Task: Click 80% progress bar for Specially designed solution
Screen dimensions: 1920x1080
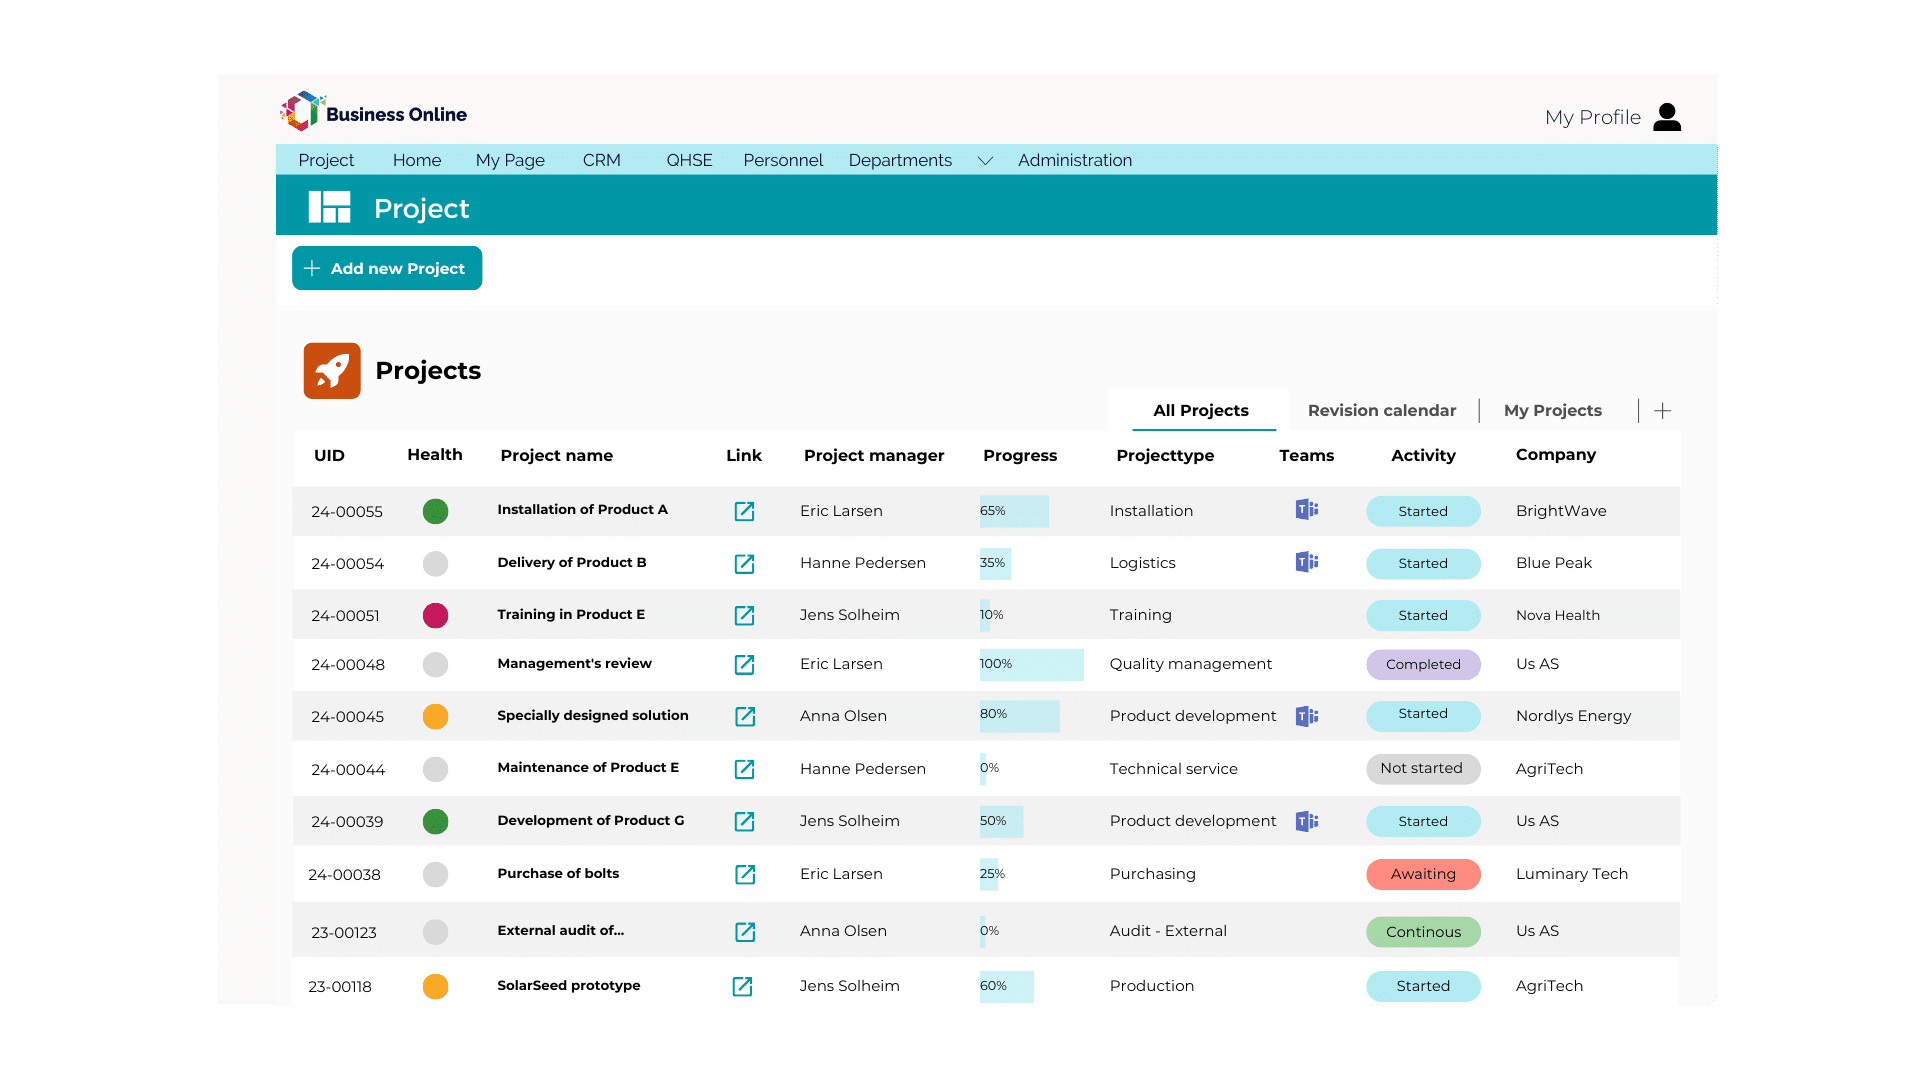Action: 1020,716
